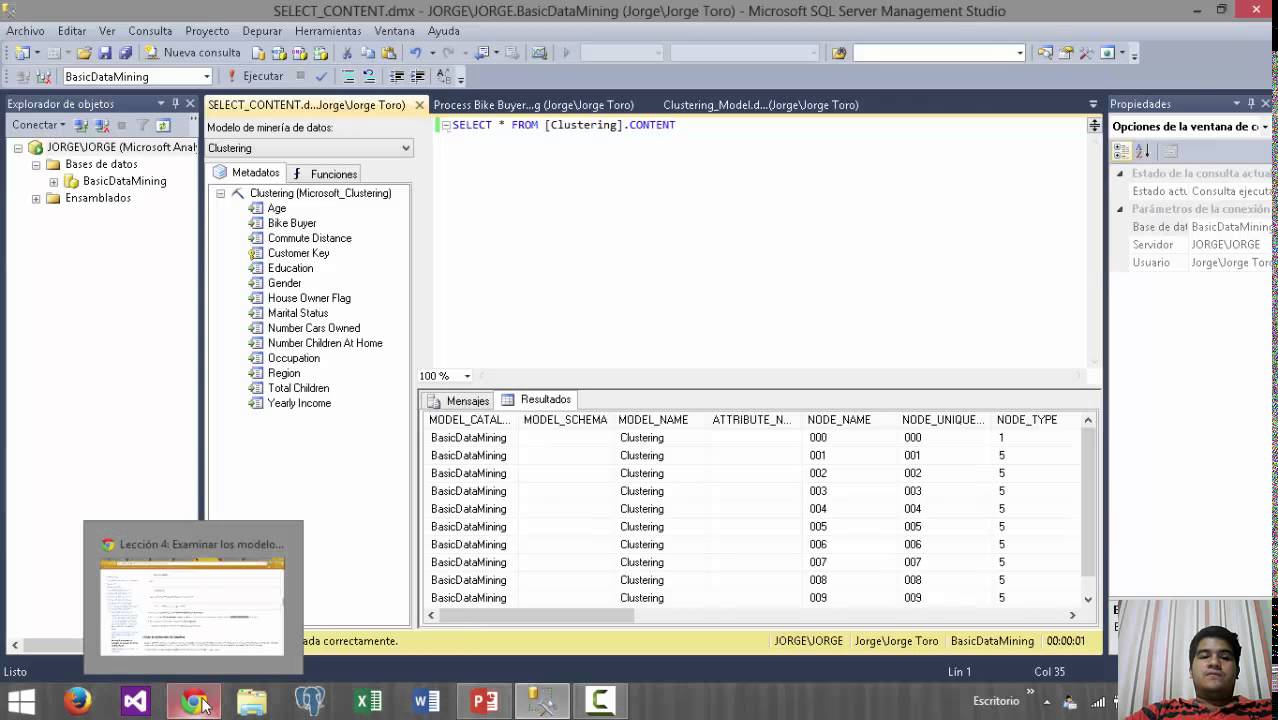Select the BasicDataMining tree item
The height and width of the screenshot is (720, 1278).
(124, 181)
